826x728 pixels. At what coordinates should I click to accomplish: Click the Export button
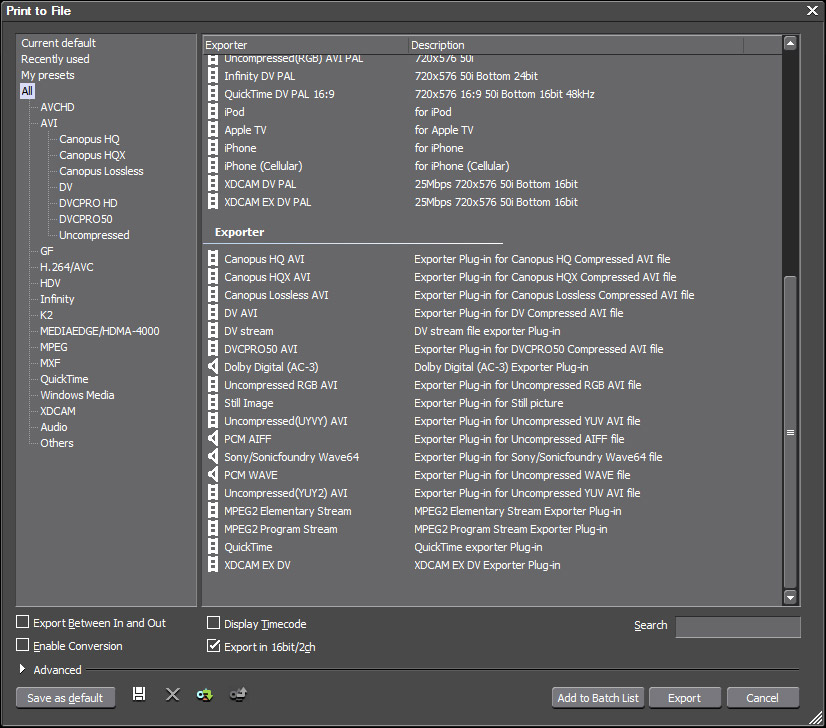coord(684,698)
